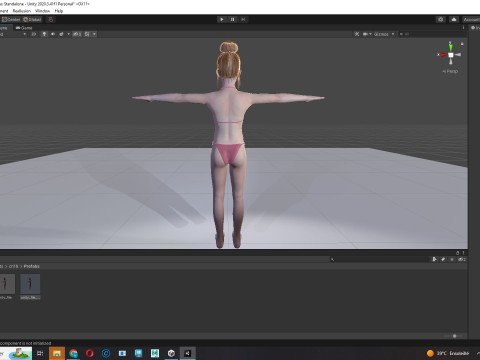
Task: Open Chrome from taskbar
Action: click(73, 353)
